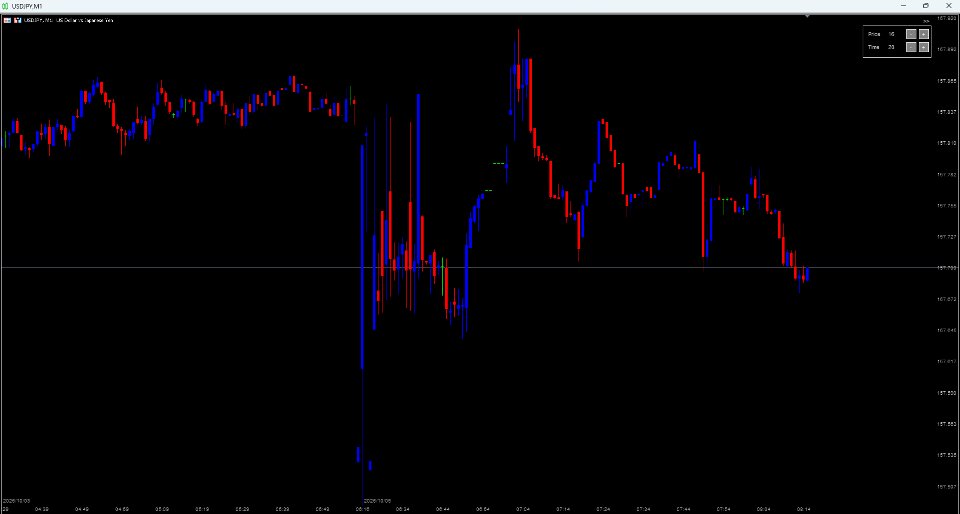Click the Price label in the scale panel

click(874, 34)
